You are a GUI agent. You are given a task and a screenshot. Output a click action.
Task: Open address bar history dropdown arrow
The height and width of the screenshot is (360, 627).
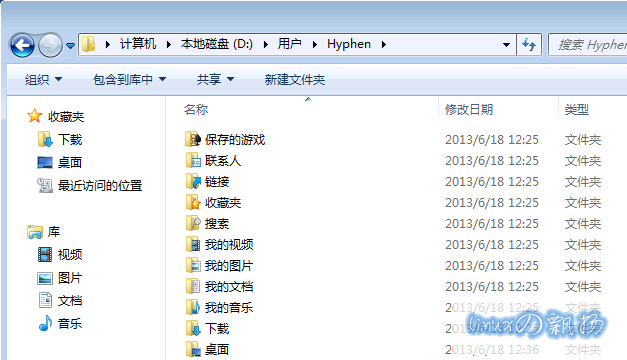[x=506, y=44]
